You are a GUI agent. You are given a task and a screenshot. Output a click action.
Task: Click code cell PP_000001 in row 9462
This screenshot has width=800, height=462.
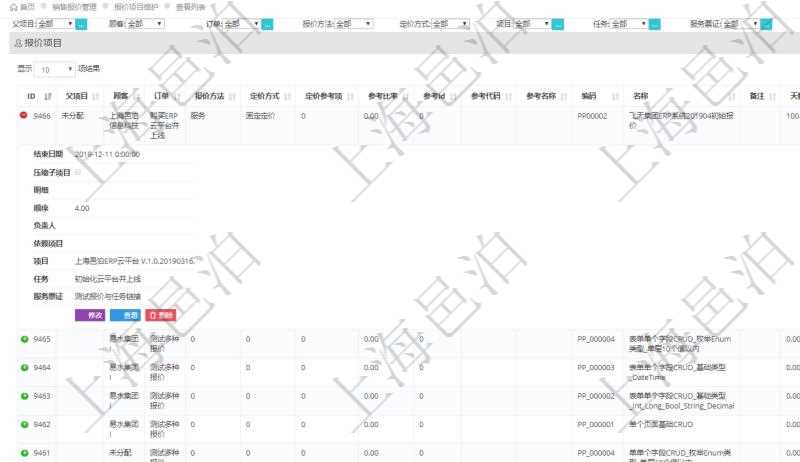click(596, 424)
